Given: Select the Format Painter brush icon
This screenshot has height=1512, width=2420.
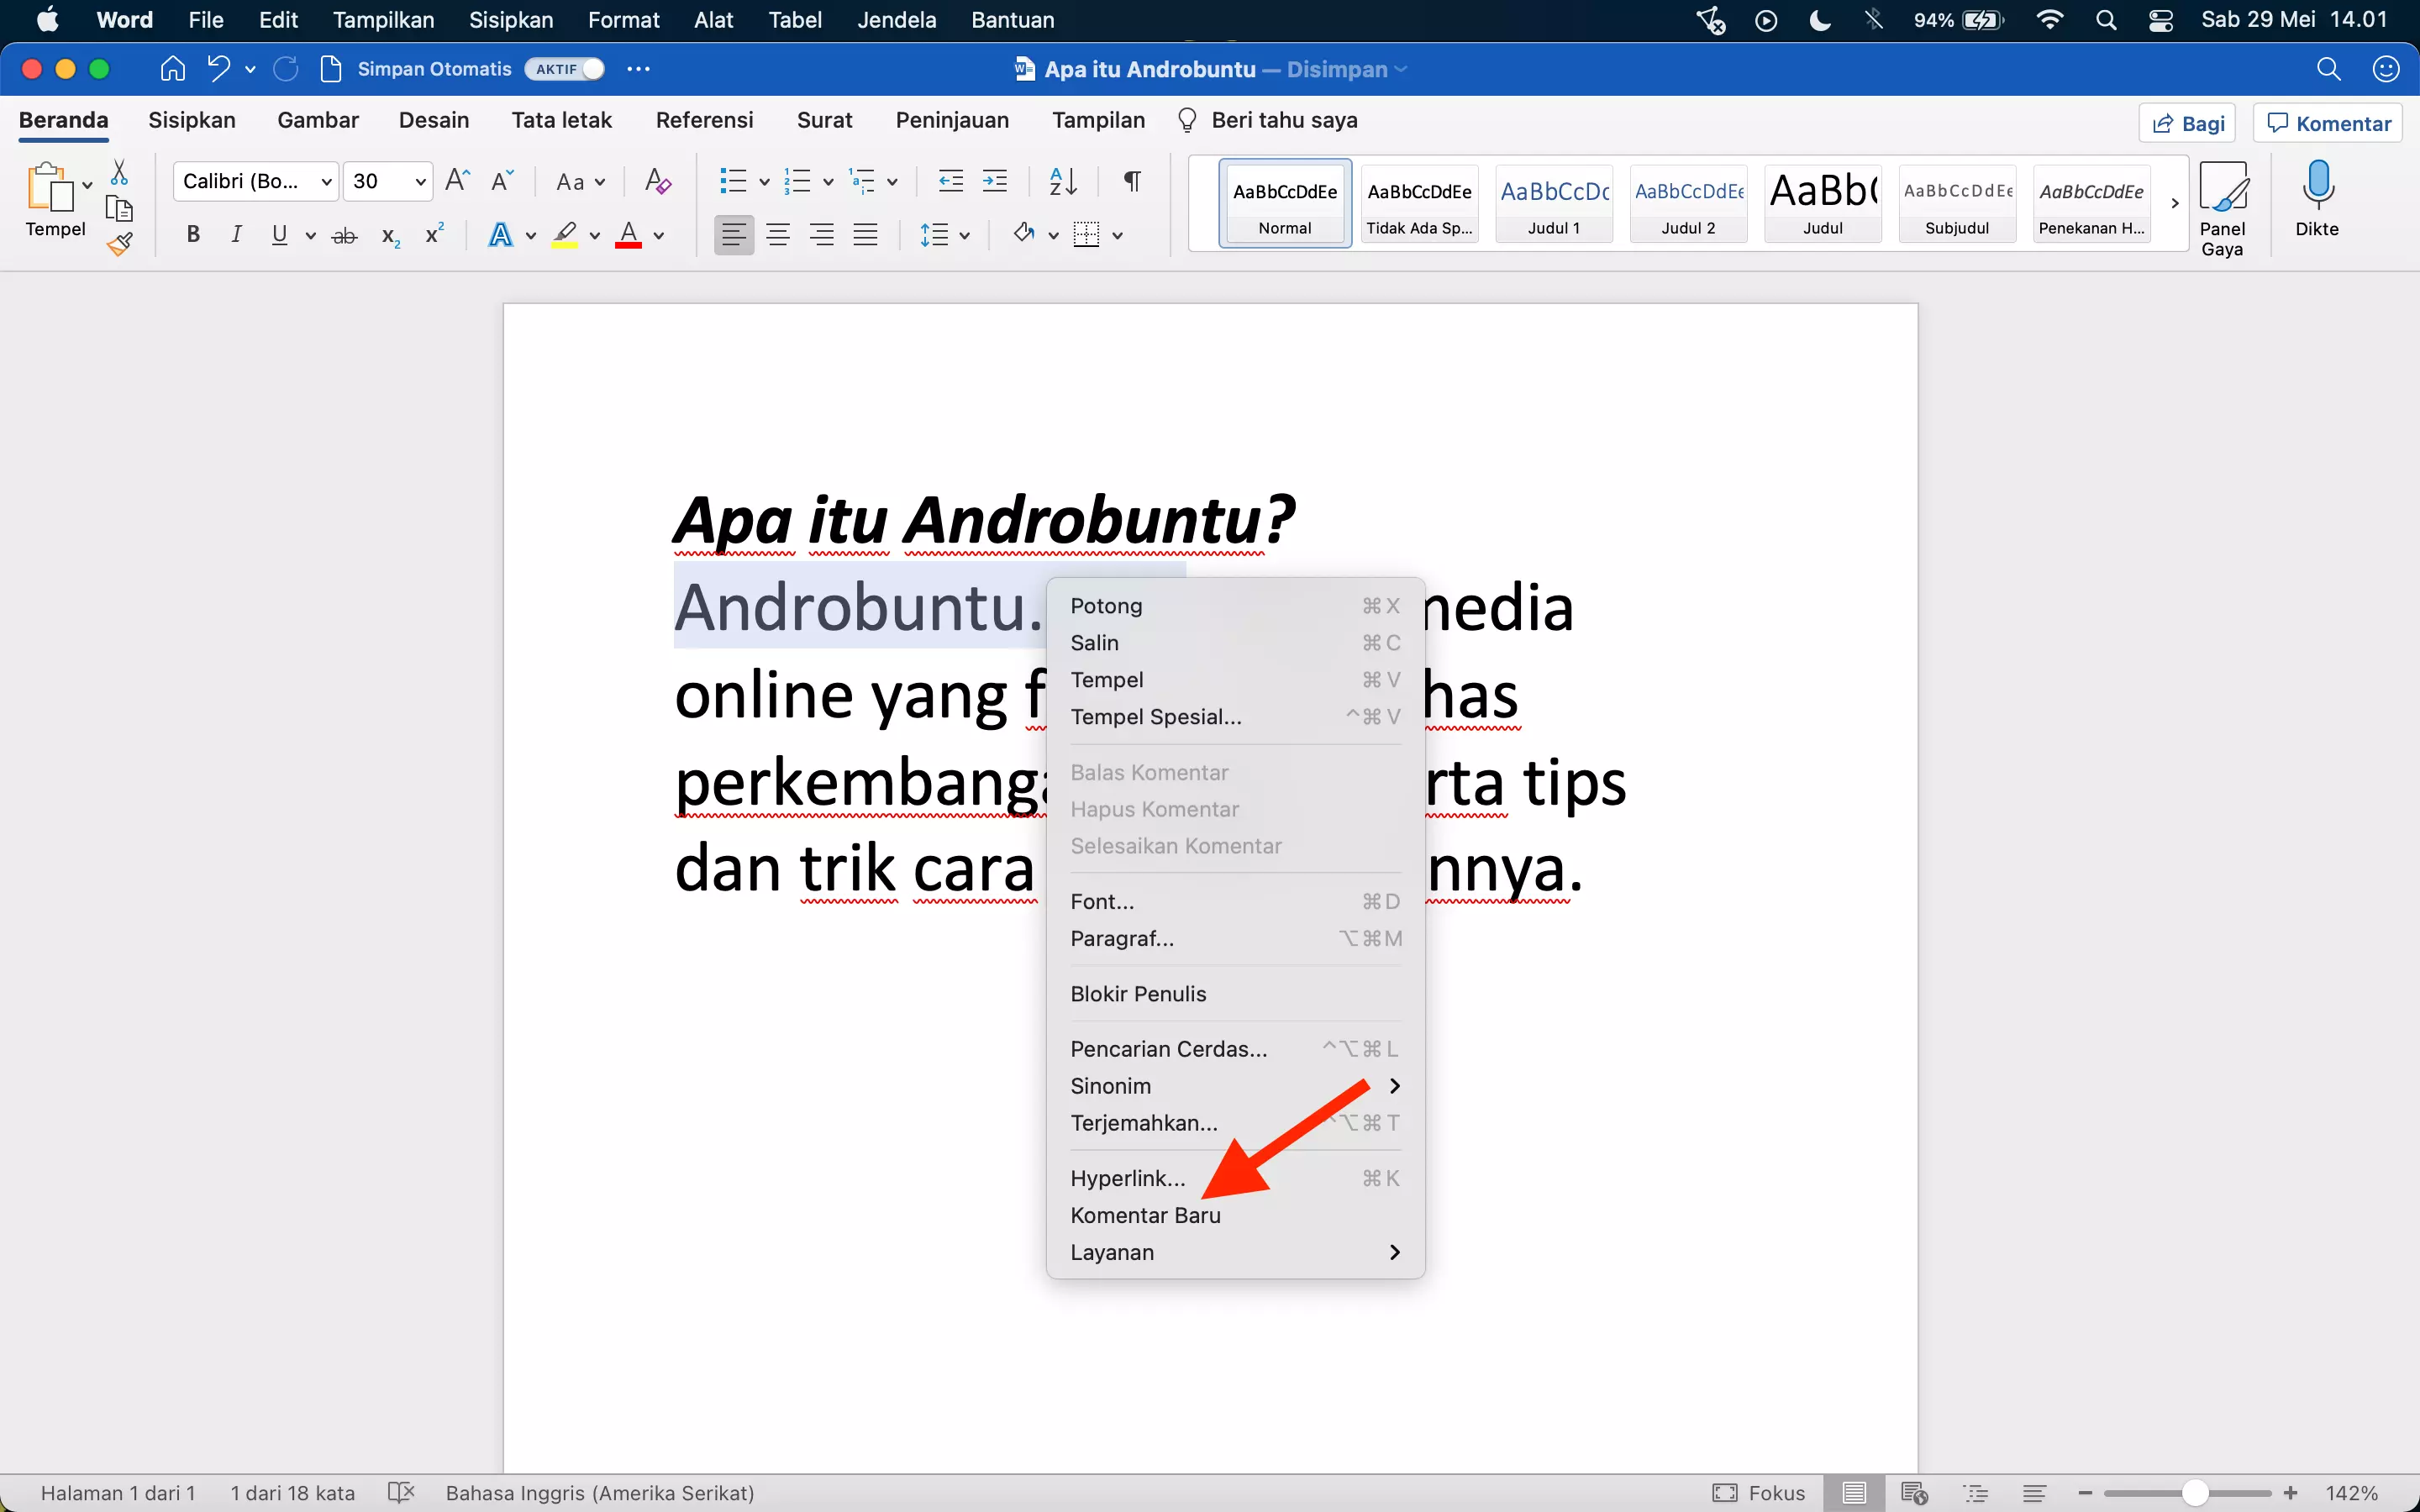Looking at the screenshot, I should [x=120, y=244].
